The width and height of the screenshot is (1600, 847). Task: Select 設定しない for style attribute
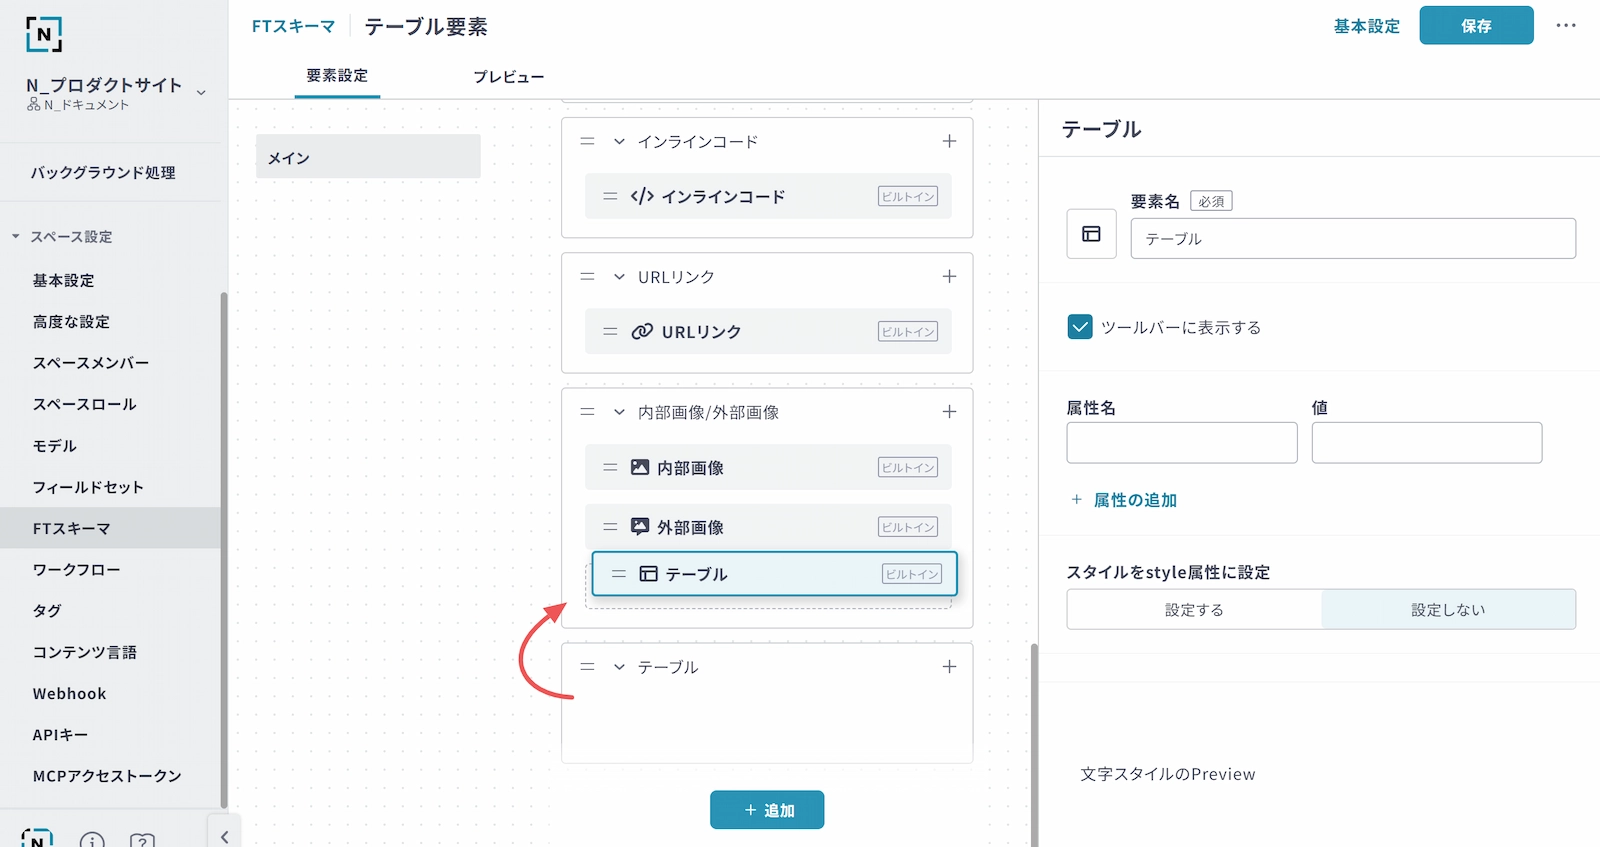pyautogui.click(x=1448, y=610)
